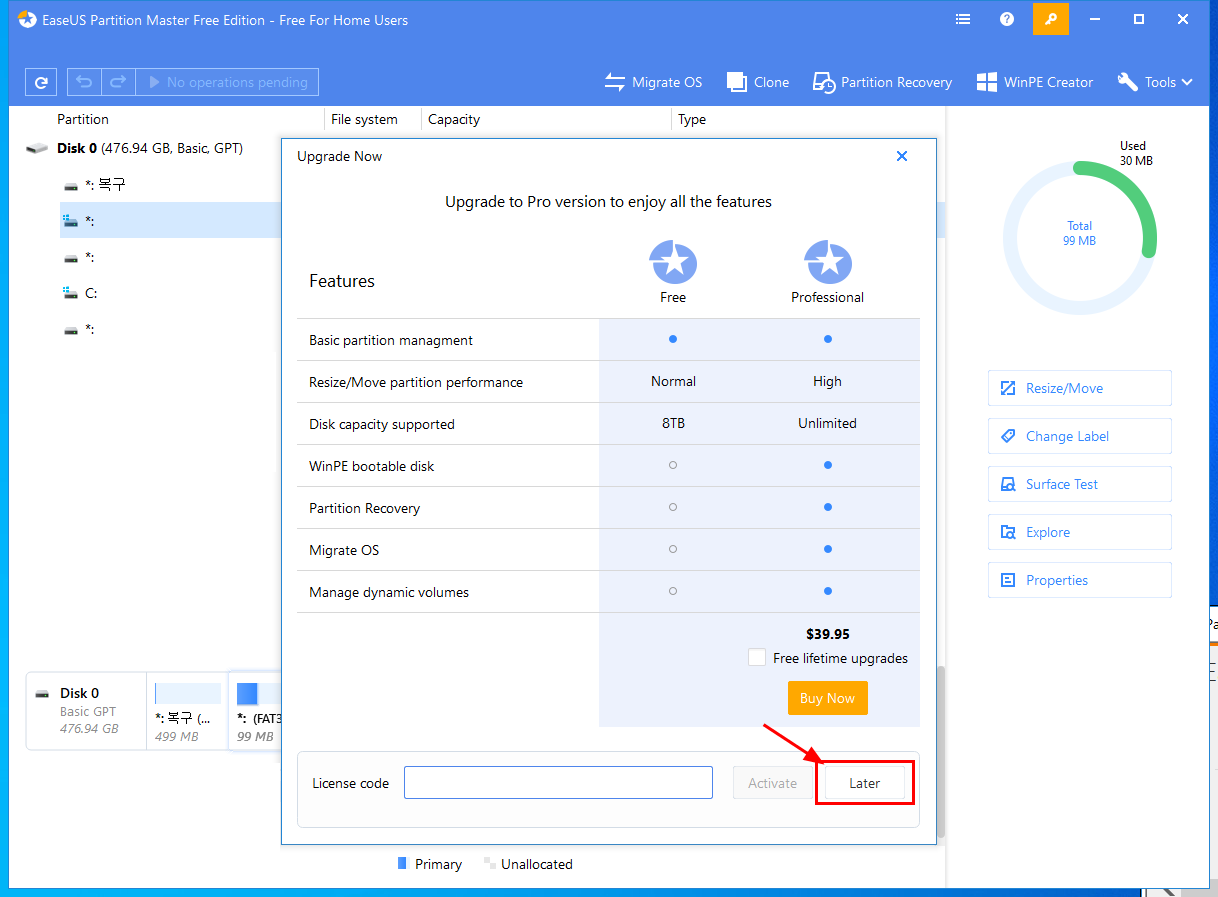Click the Capacity column header

[454, 119]
